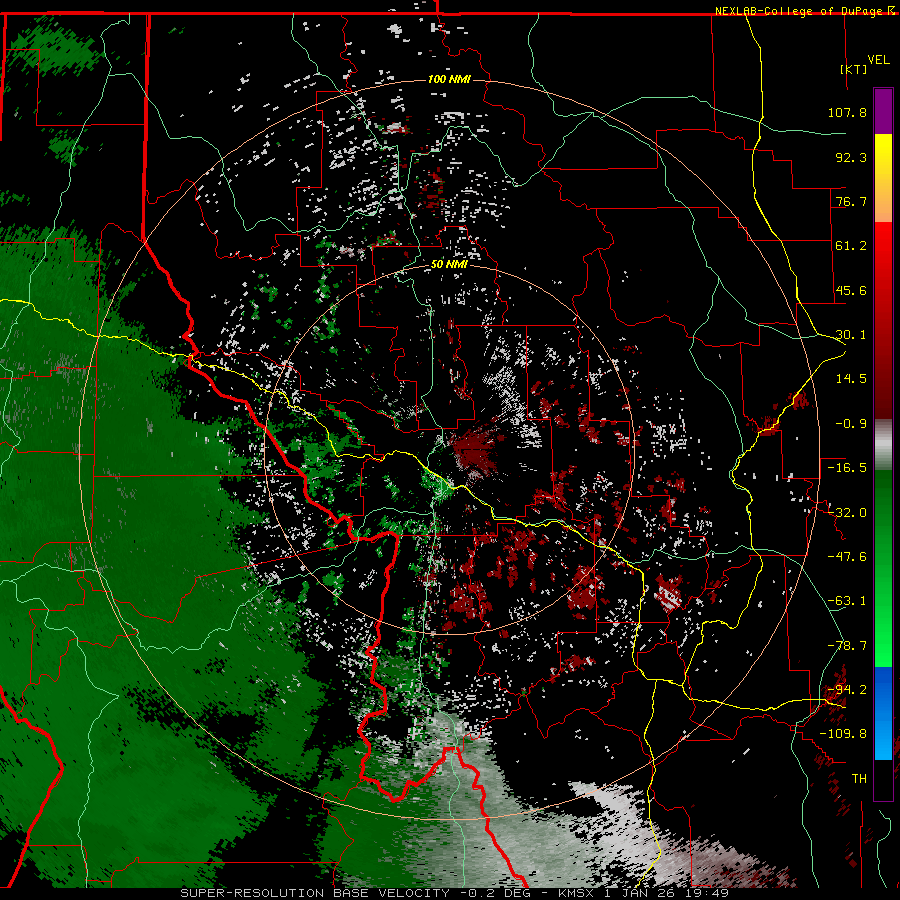Screen dimensions: 900x900
Task: Click the yellow segment of the velocity color bar
Action: click(x=883, y=178)
